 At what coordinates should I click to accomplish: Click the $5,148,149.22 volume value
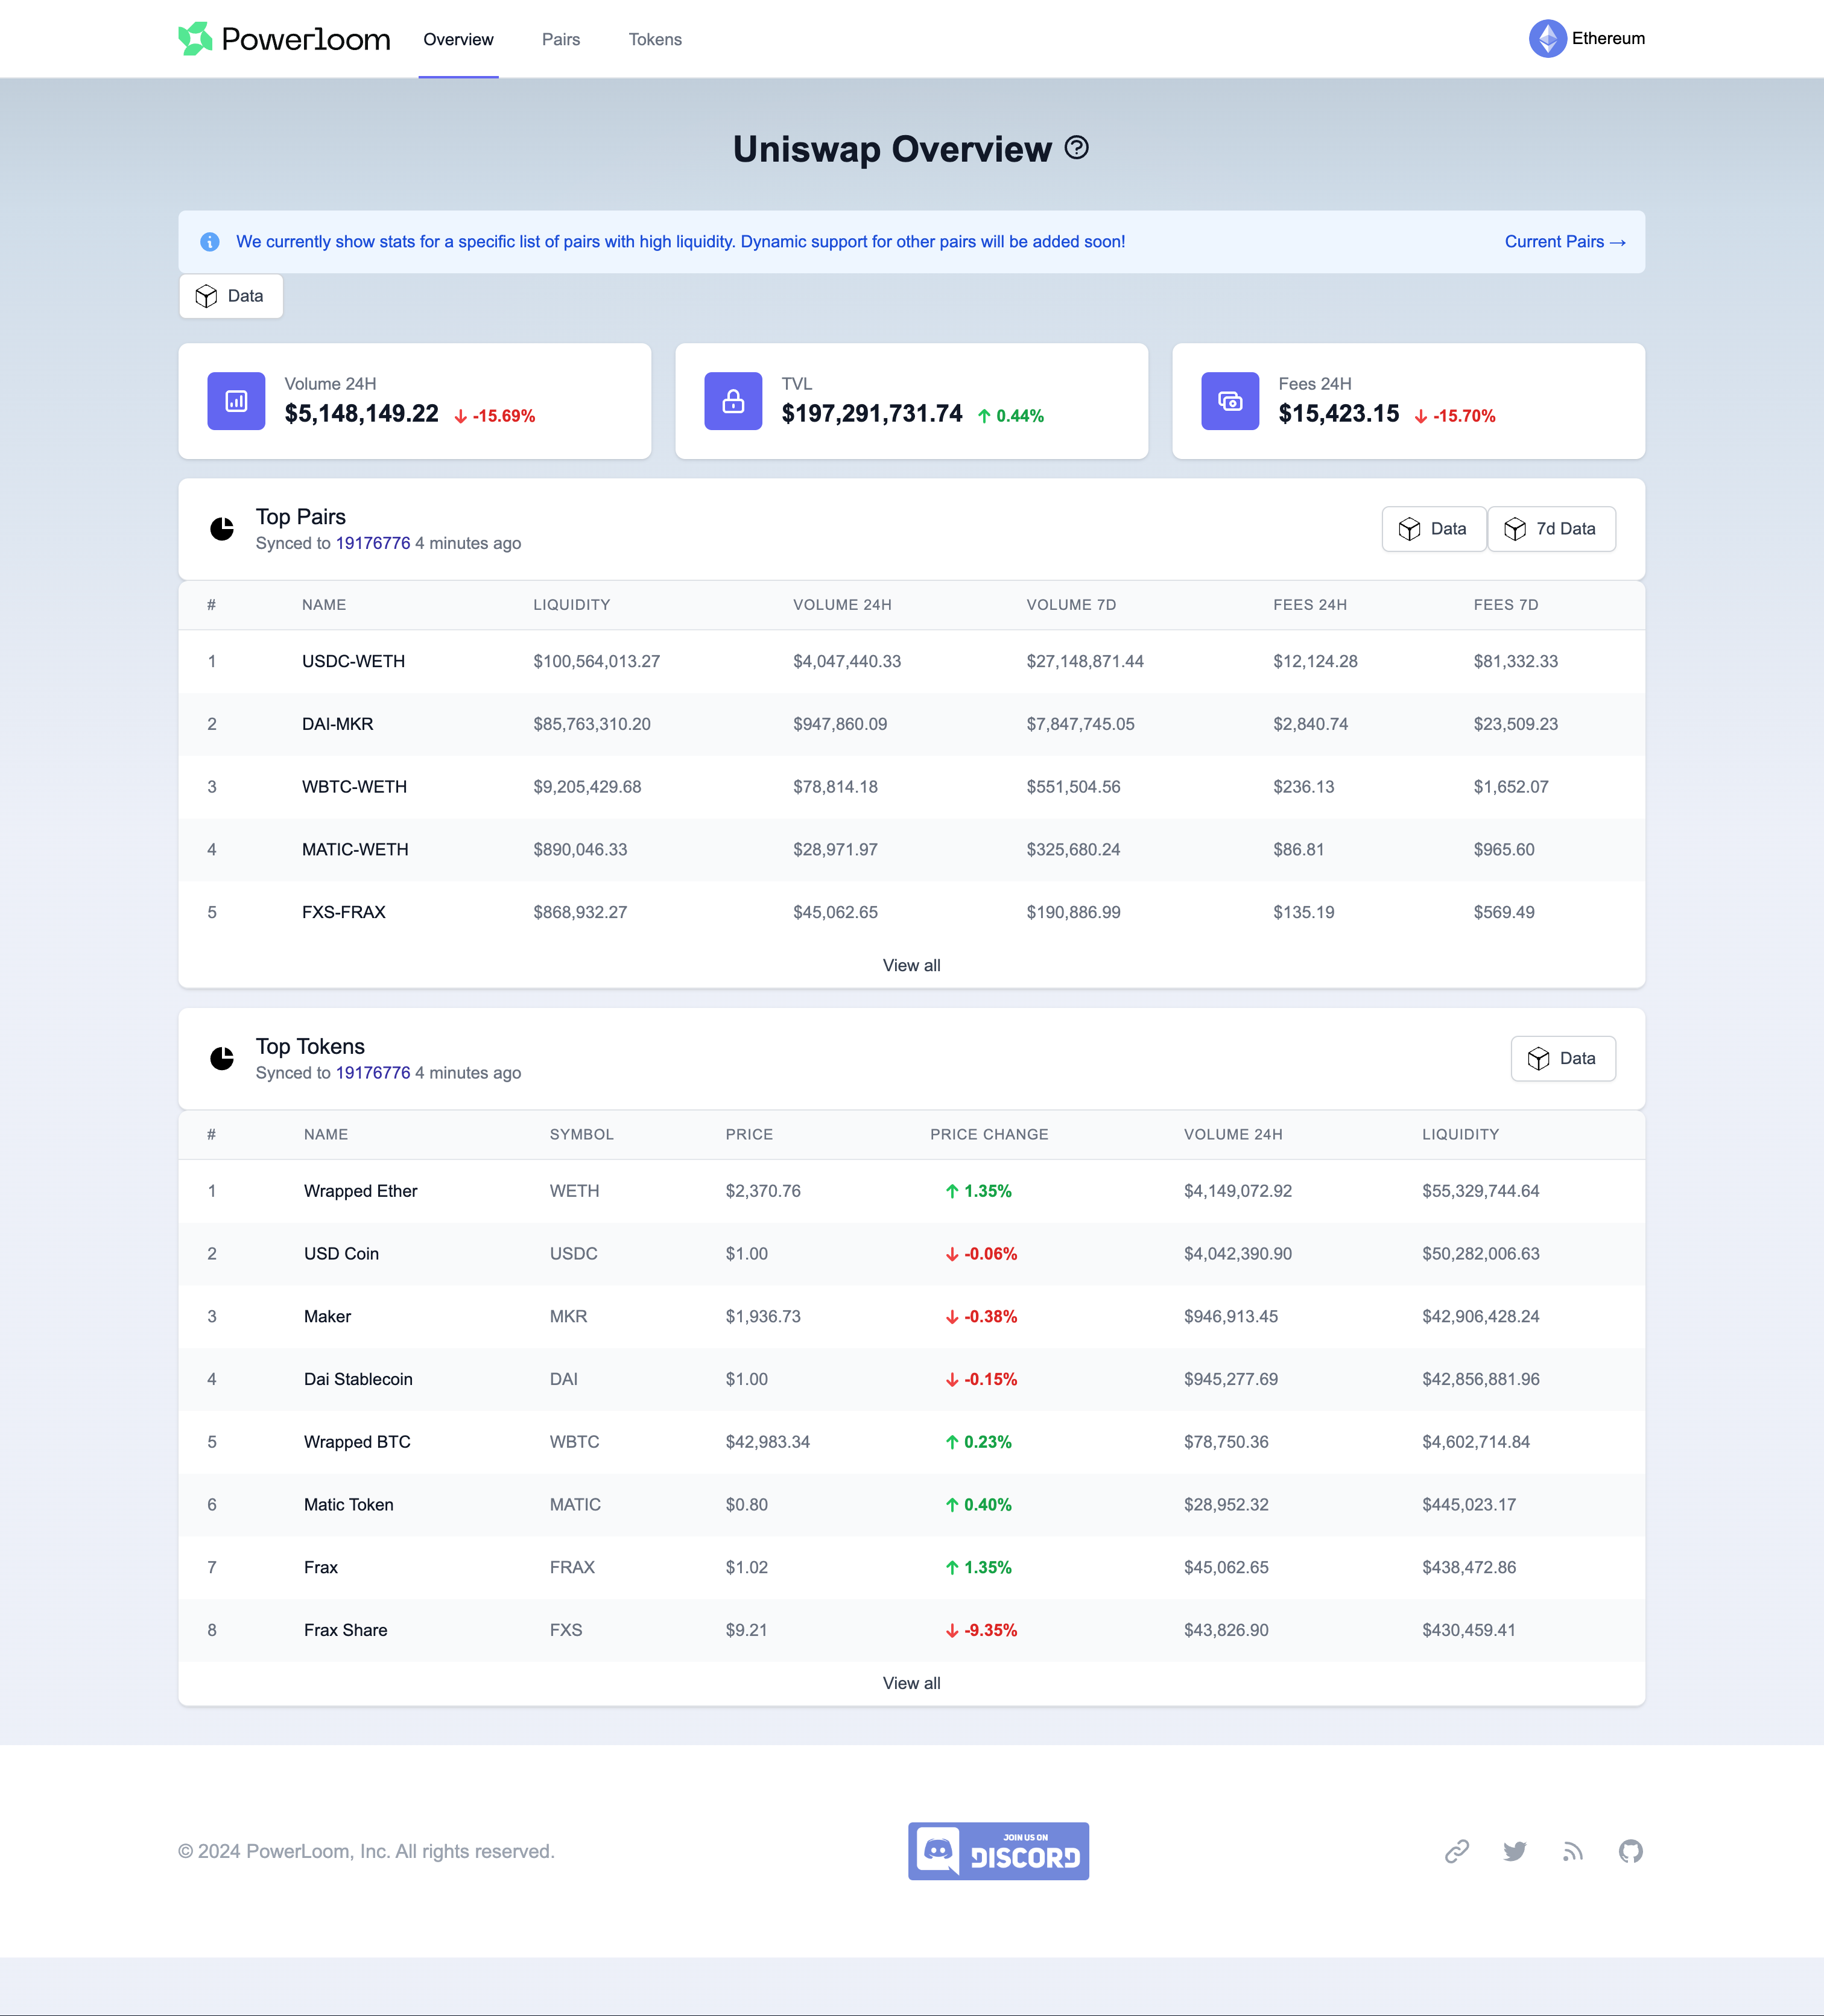pos(361,414)
